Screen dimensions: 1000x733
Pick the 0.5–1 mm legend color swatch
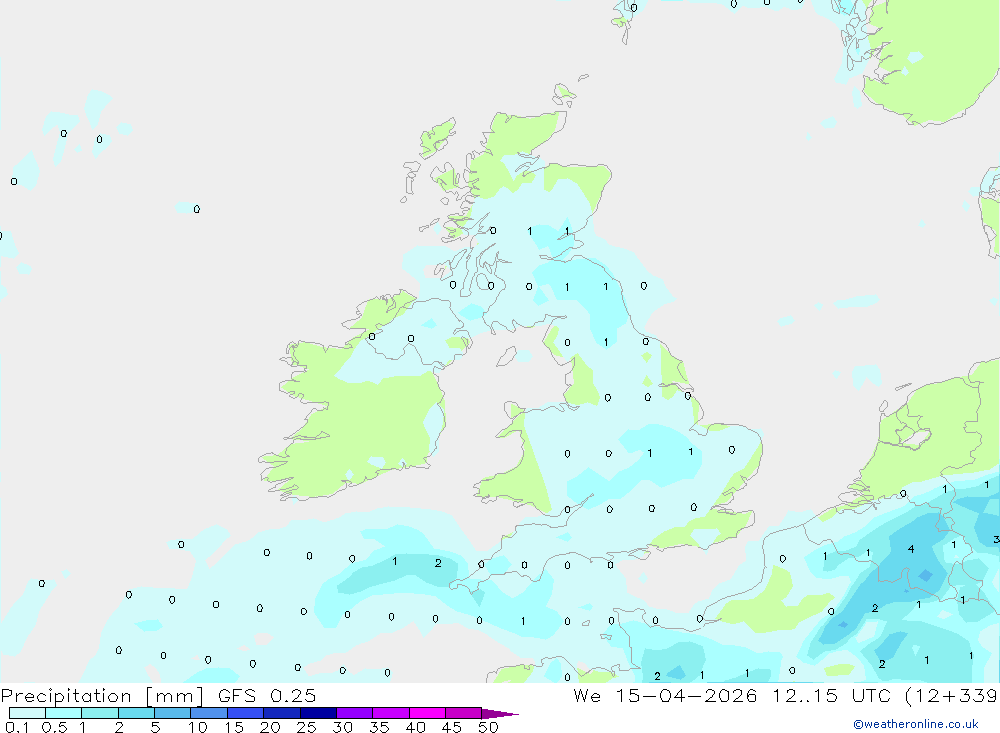pyautogui.click(x=64, y=713)
